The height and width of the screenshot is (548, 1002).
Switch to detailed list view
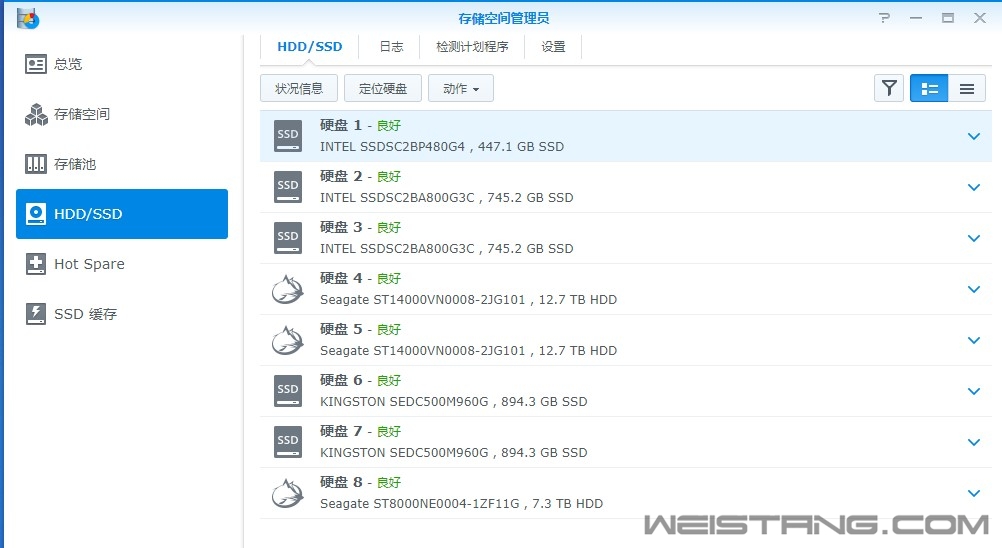point(929,88)
